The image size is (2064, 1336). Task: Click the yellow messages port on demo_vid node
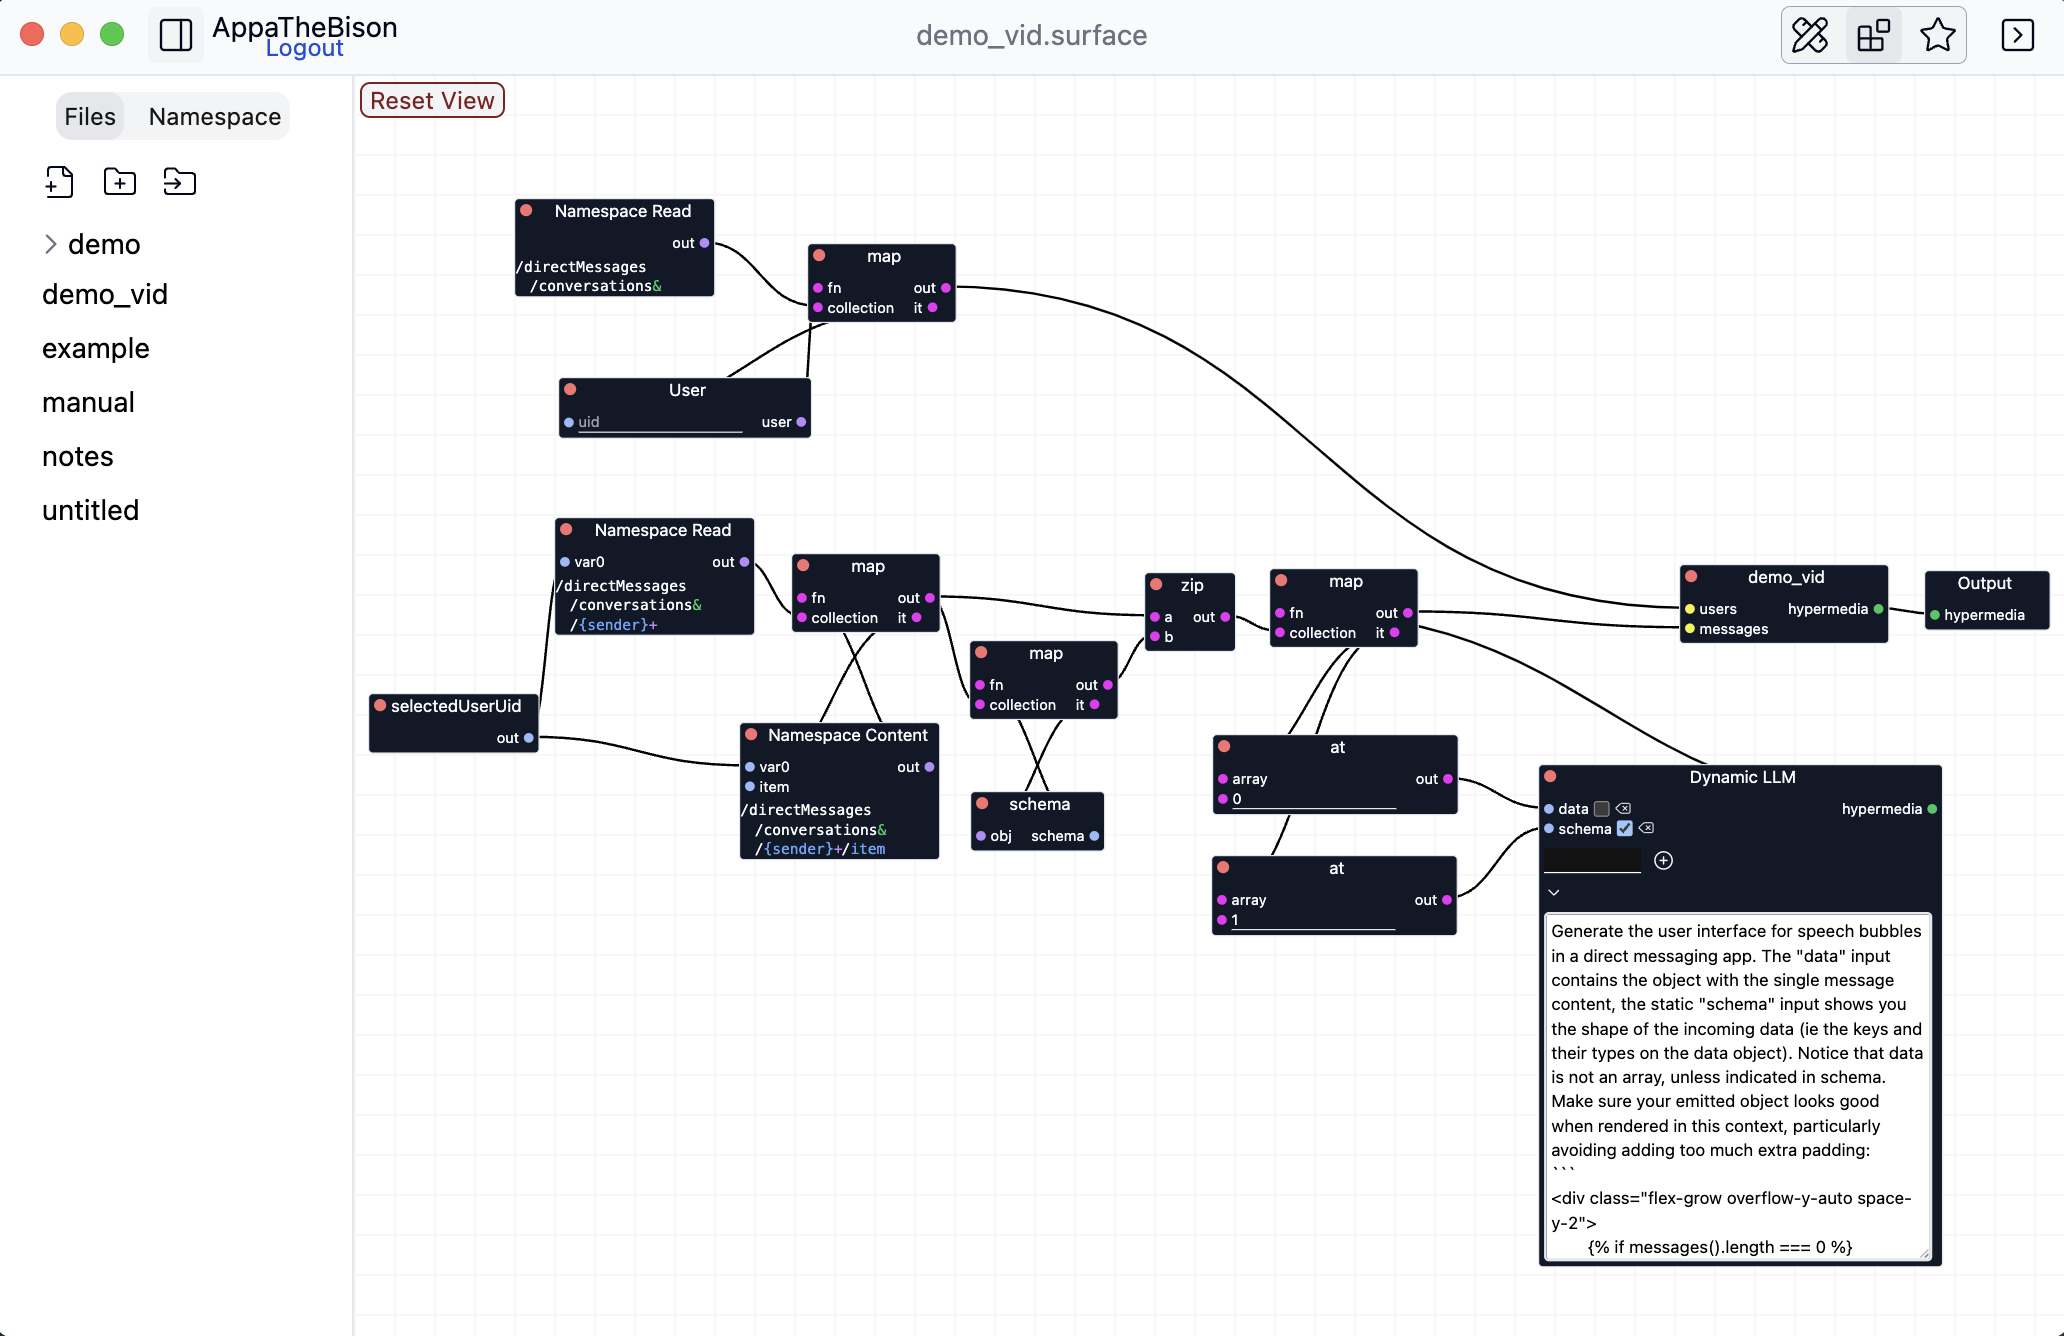[x=1690, y=629]
